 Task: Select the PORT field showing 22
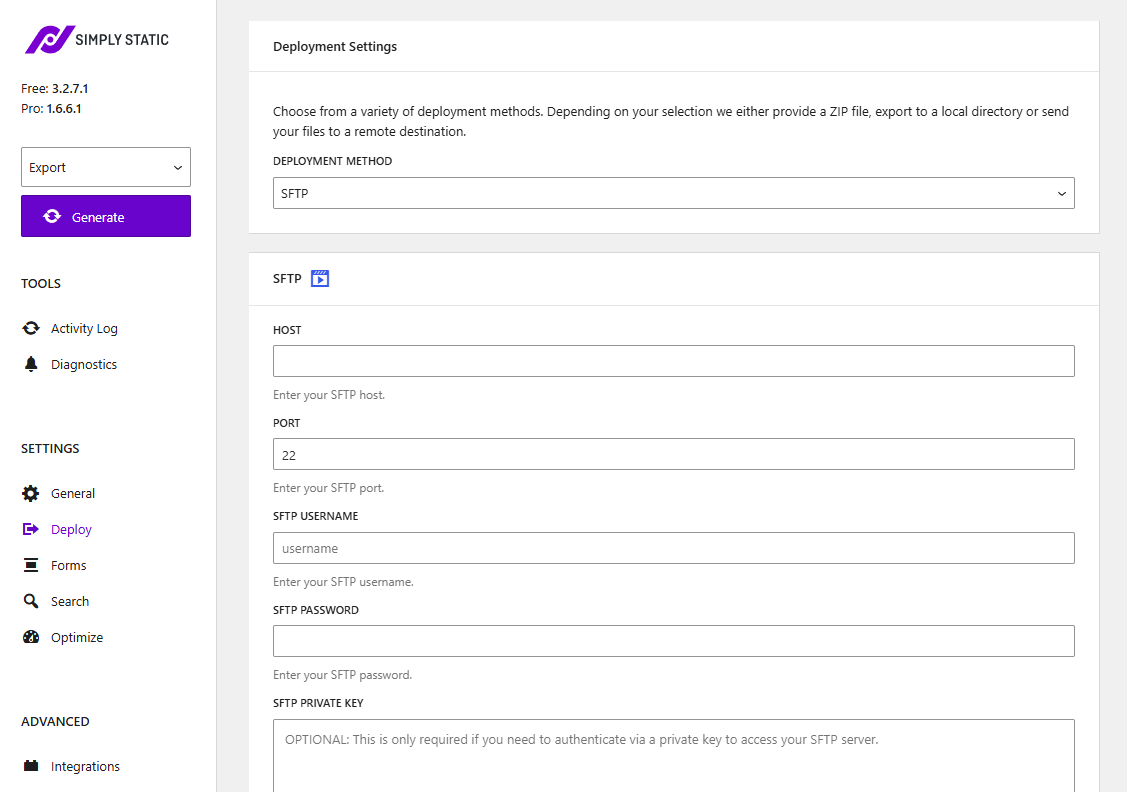(673, 454)
